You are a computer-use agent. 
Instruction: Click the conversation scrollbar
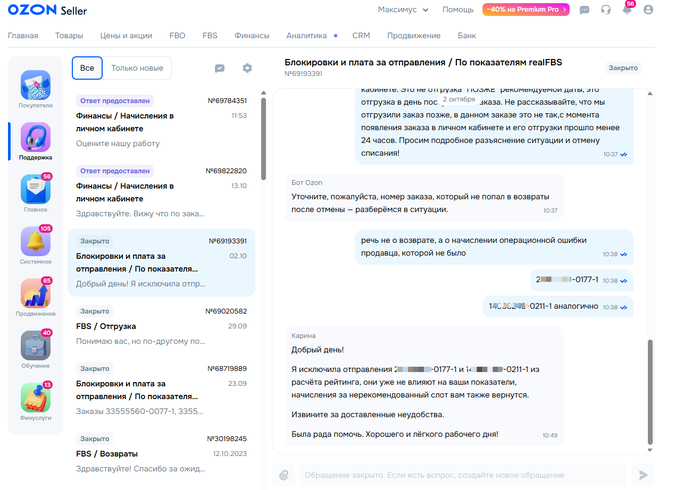(649, 390)
